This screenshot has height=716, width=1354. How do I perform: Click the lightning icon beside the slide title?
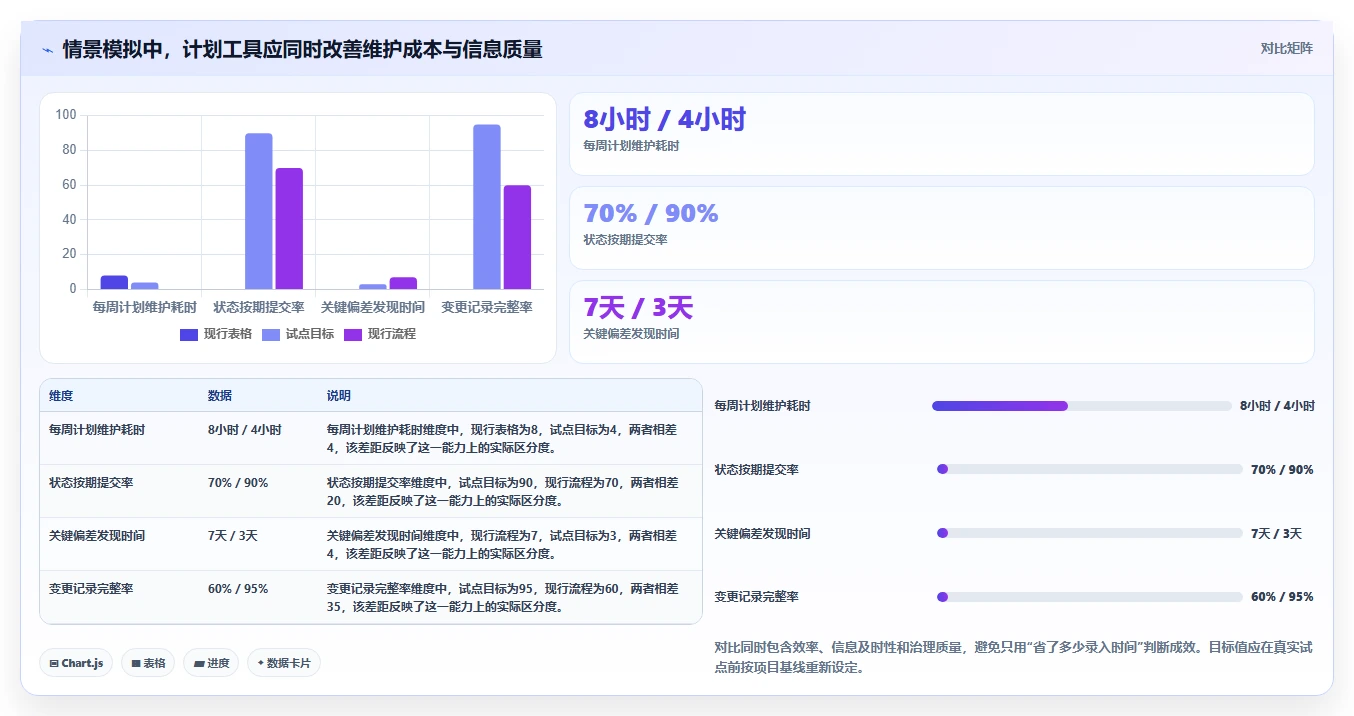pos(47,50)
